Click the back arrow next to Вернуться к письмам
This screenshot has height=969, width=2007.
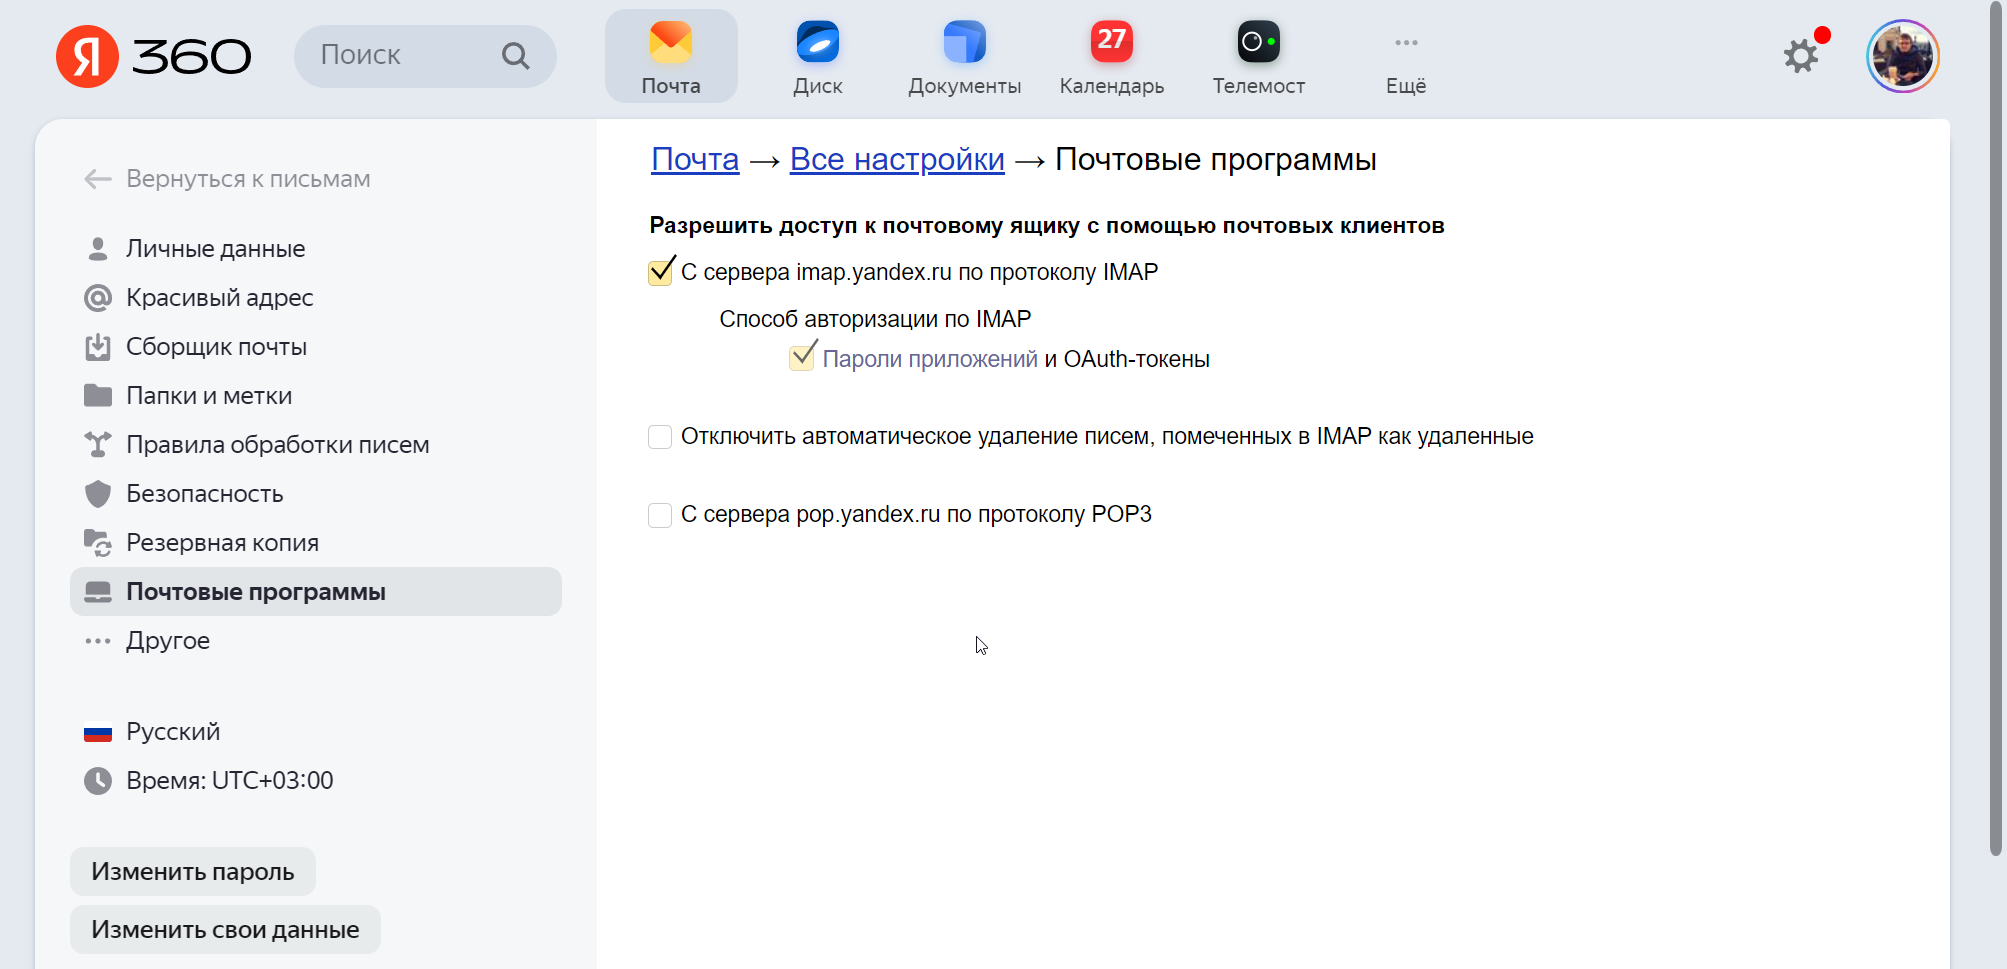coord(97,179)
